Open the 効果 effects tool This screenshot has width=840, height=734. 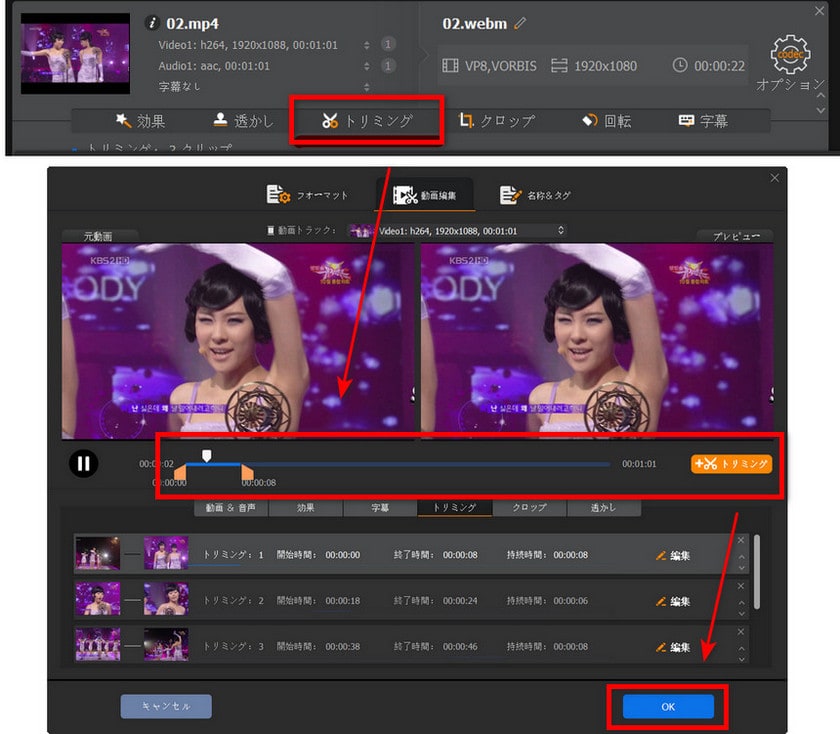tap(140, 121)
